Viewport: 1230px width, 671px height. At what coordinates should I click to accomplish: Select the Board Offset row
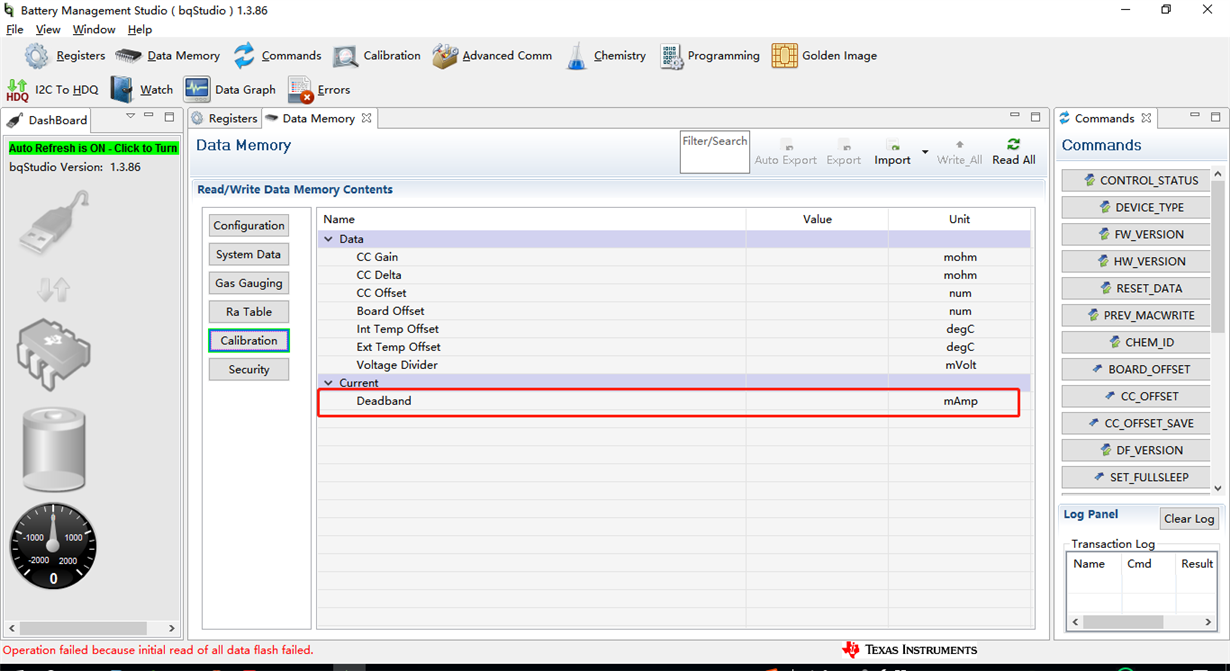click(x=674, y=312)
